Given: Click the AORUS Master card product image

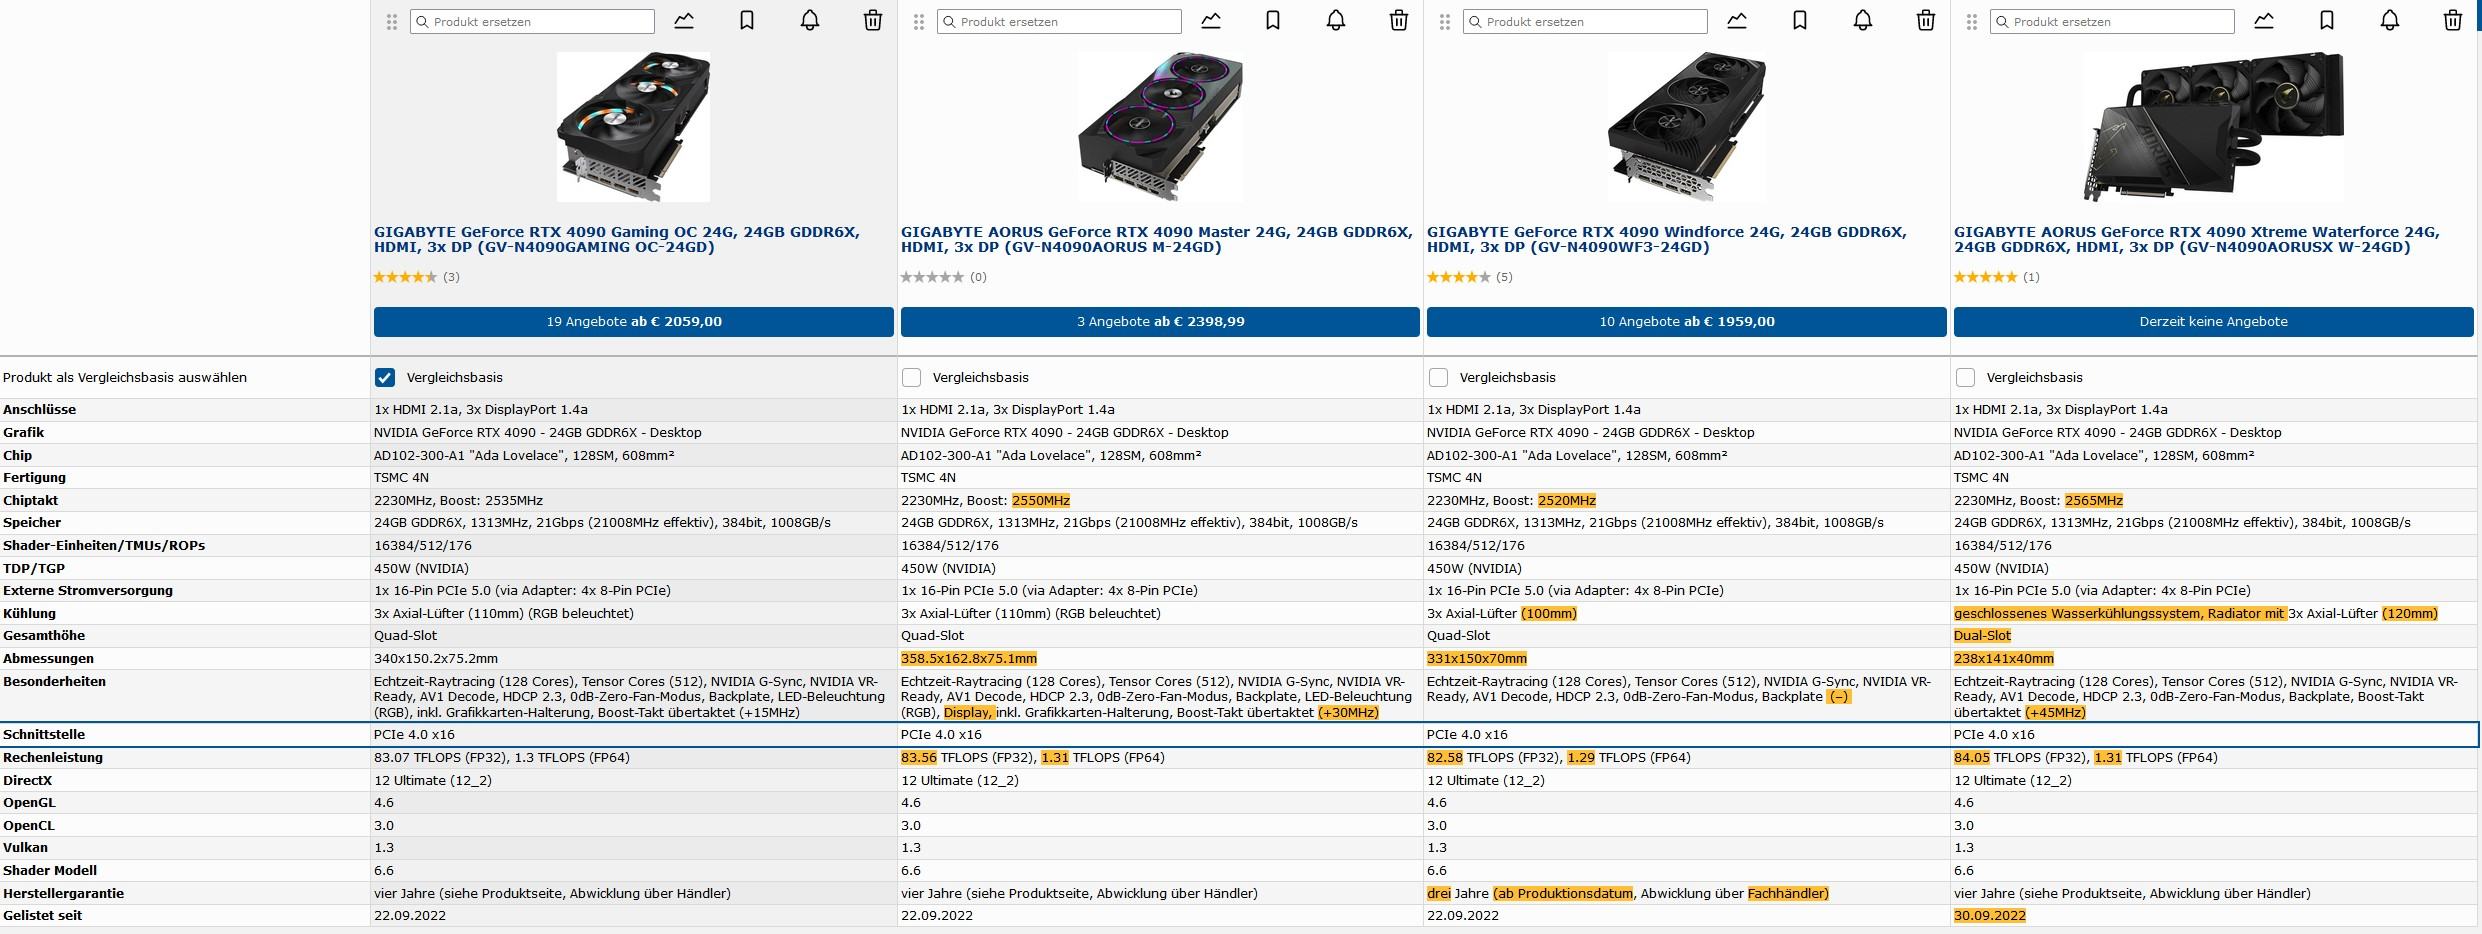Looking at the screenshot, I should click(x=1160, y=127).
